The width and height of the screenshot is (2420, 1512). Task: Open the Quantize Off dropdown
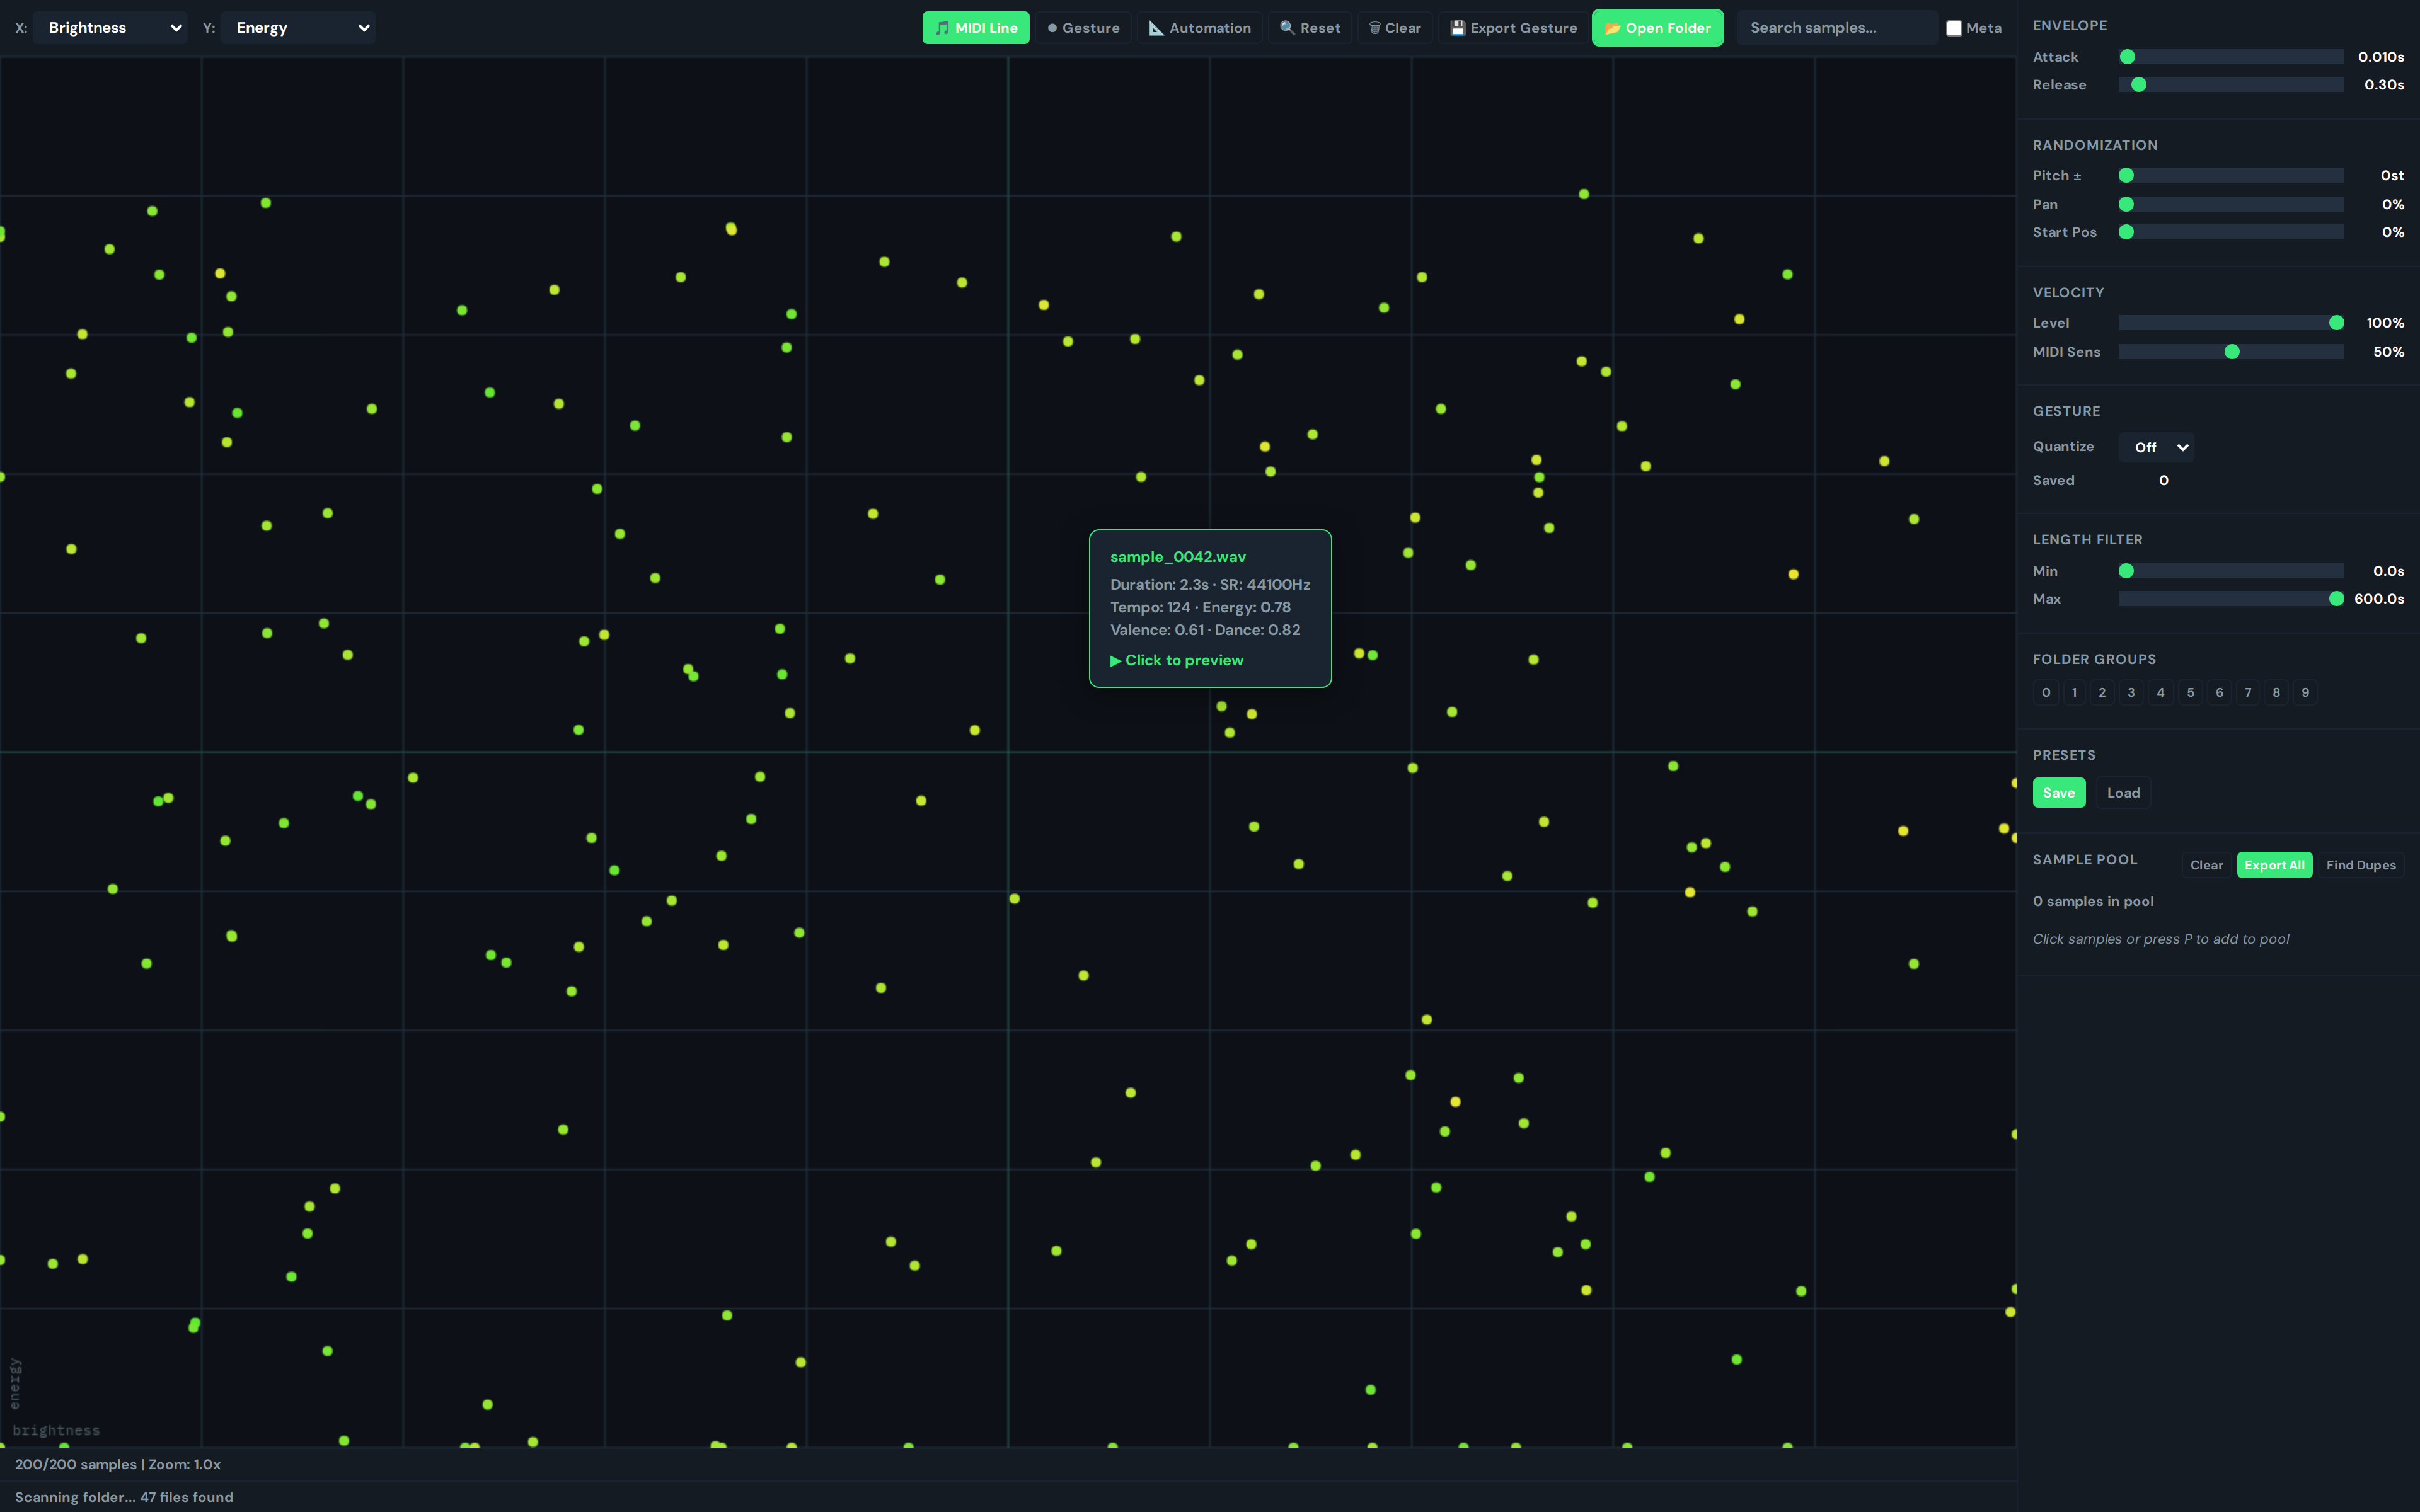coord(2156,447)
